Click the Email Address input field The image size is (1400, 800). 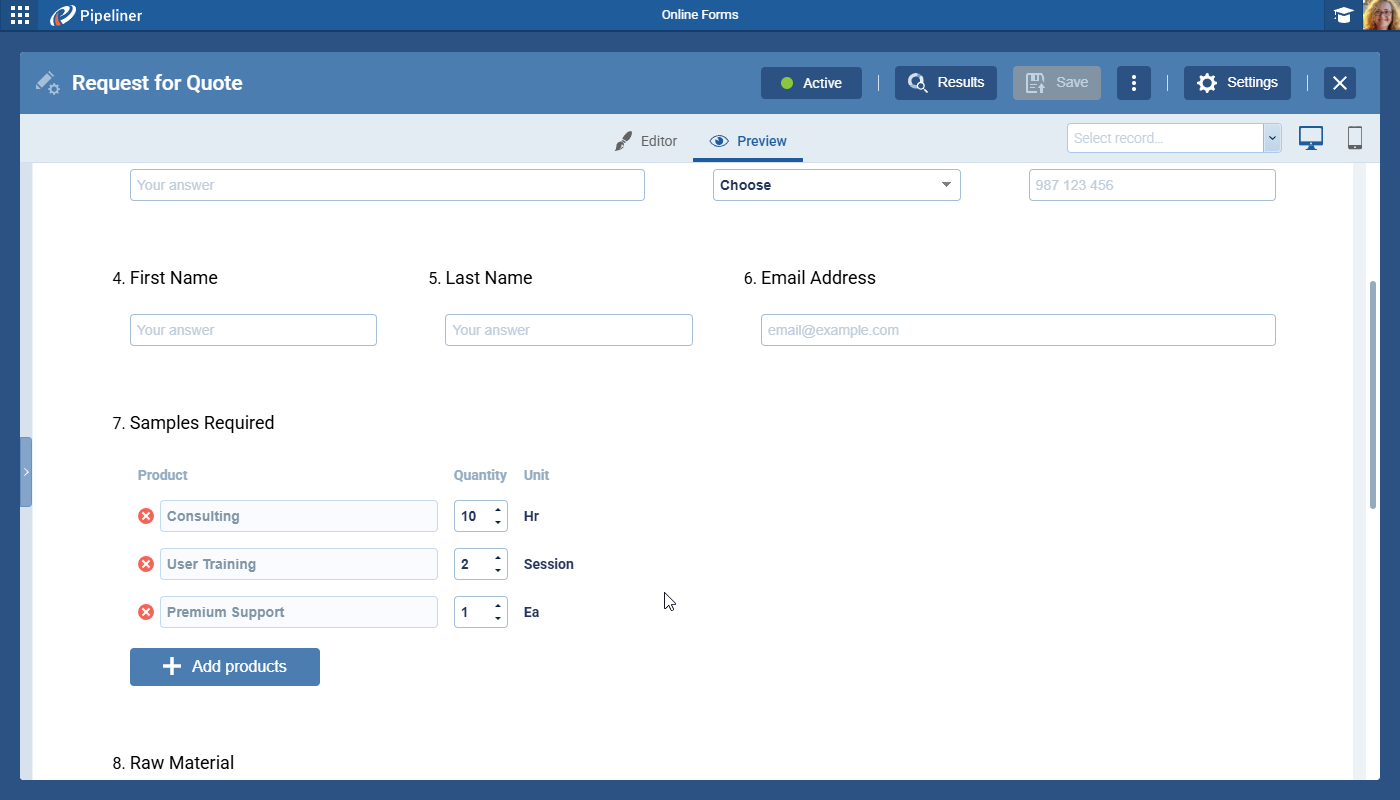pyautogui.click(x=1017, y=330)
